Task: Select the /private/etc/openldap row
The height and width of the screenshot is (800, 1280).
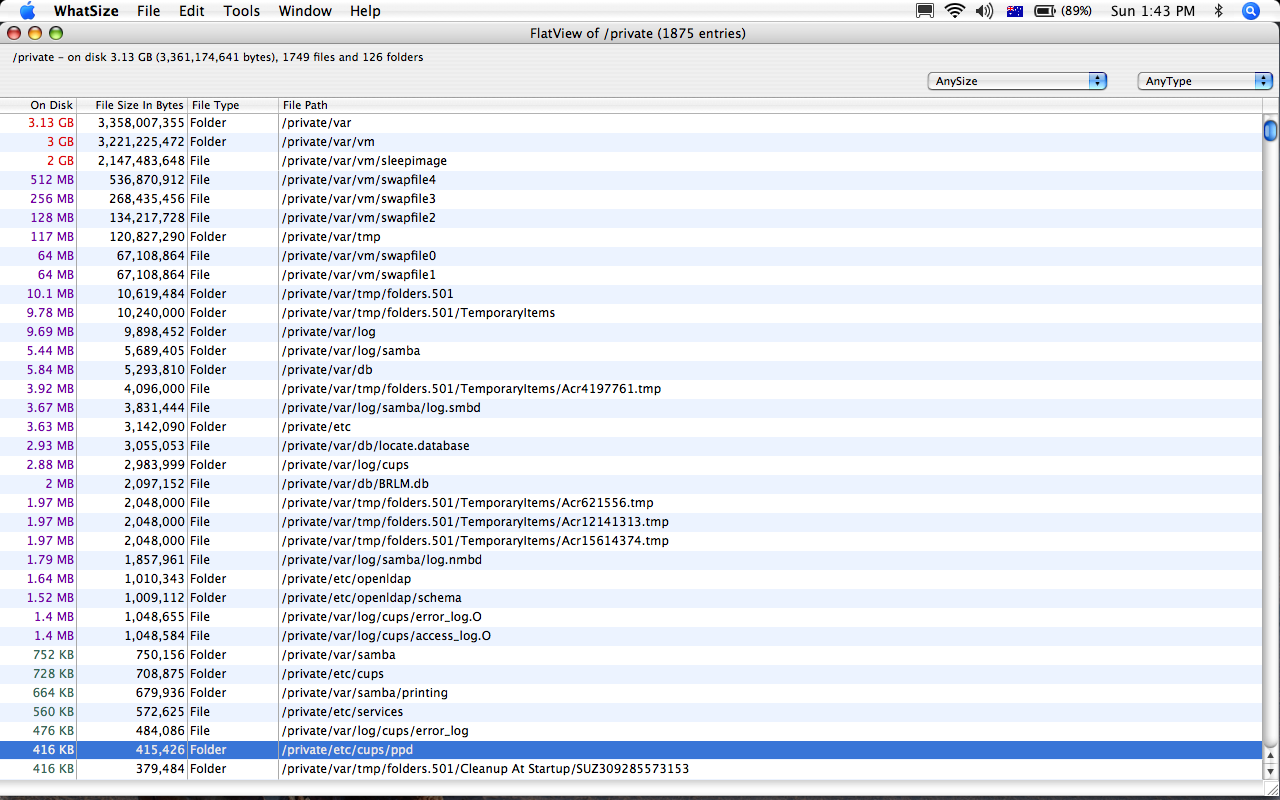Action: [x=631, y=579]
